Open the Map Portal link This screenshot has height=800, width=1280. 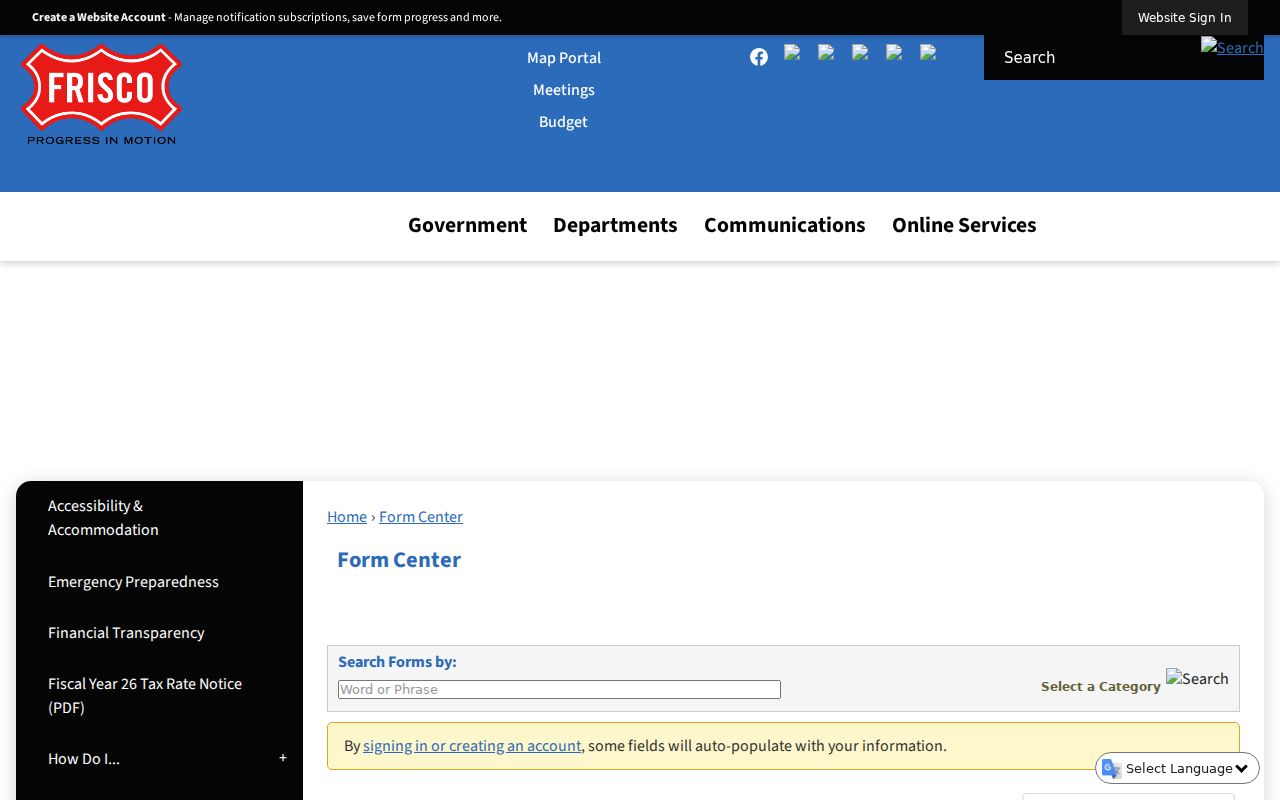click(564, 58)
